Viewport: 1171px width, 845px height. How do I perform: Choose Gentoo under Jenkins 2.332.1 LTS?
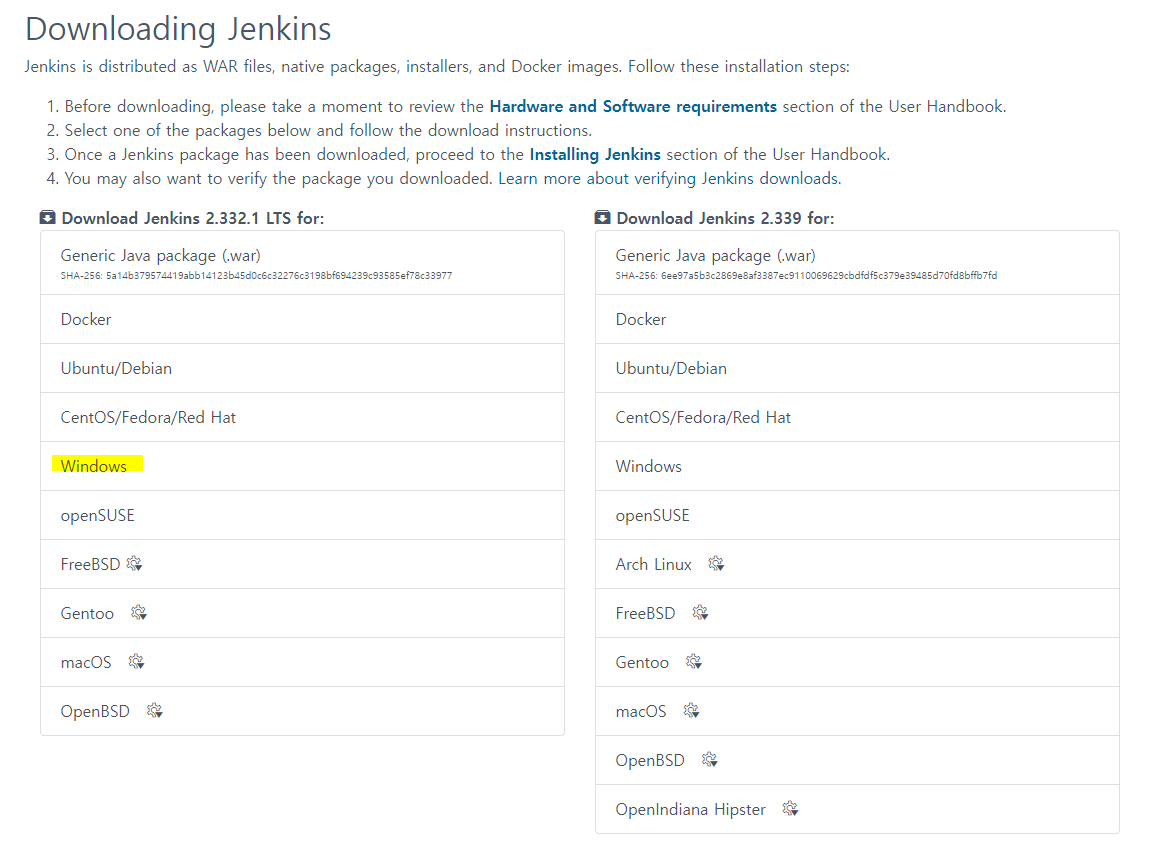[x=302, y=613]
